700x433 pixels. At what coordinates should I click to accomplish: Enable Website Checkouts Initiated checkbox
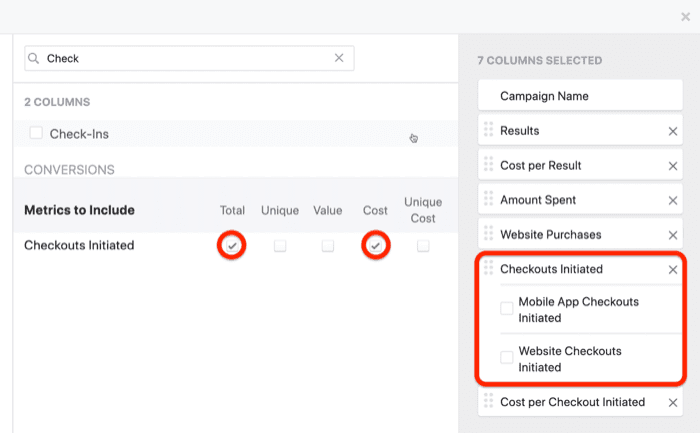pos(507,358)
